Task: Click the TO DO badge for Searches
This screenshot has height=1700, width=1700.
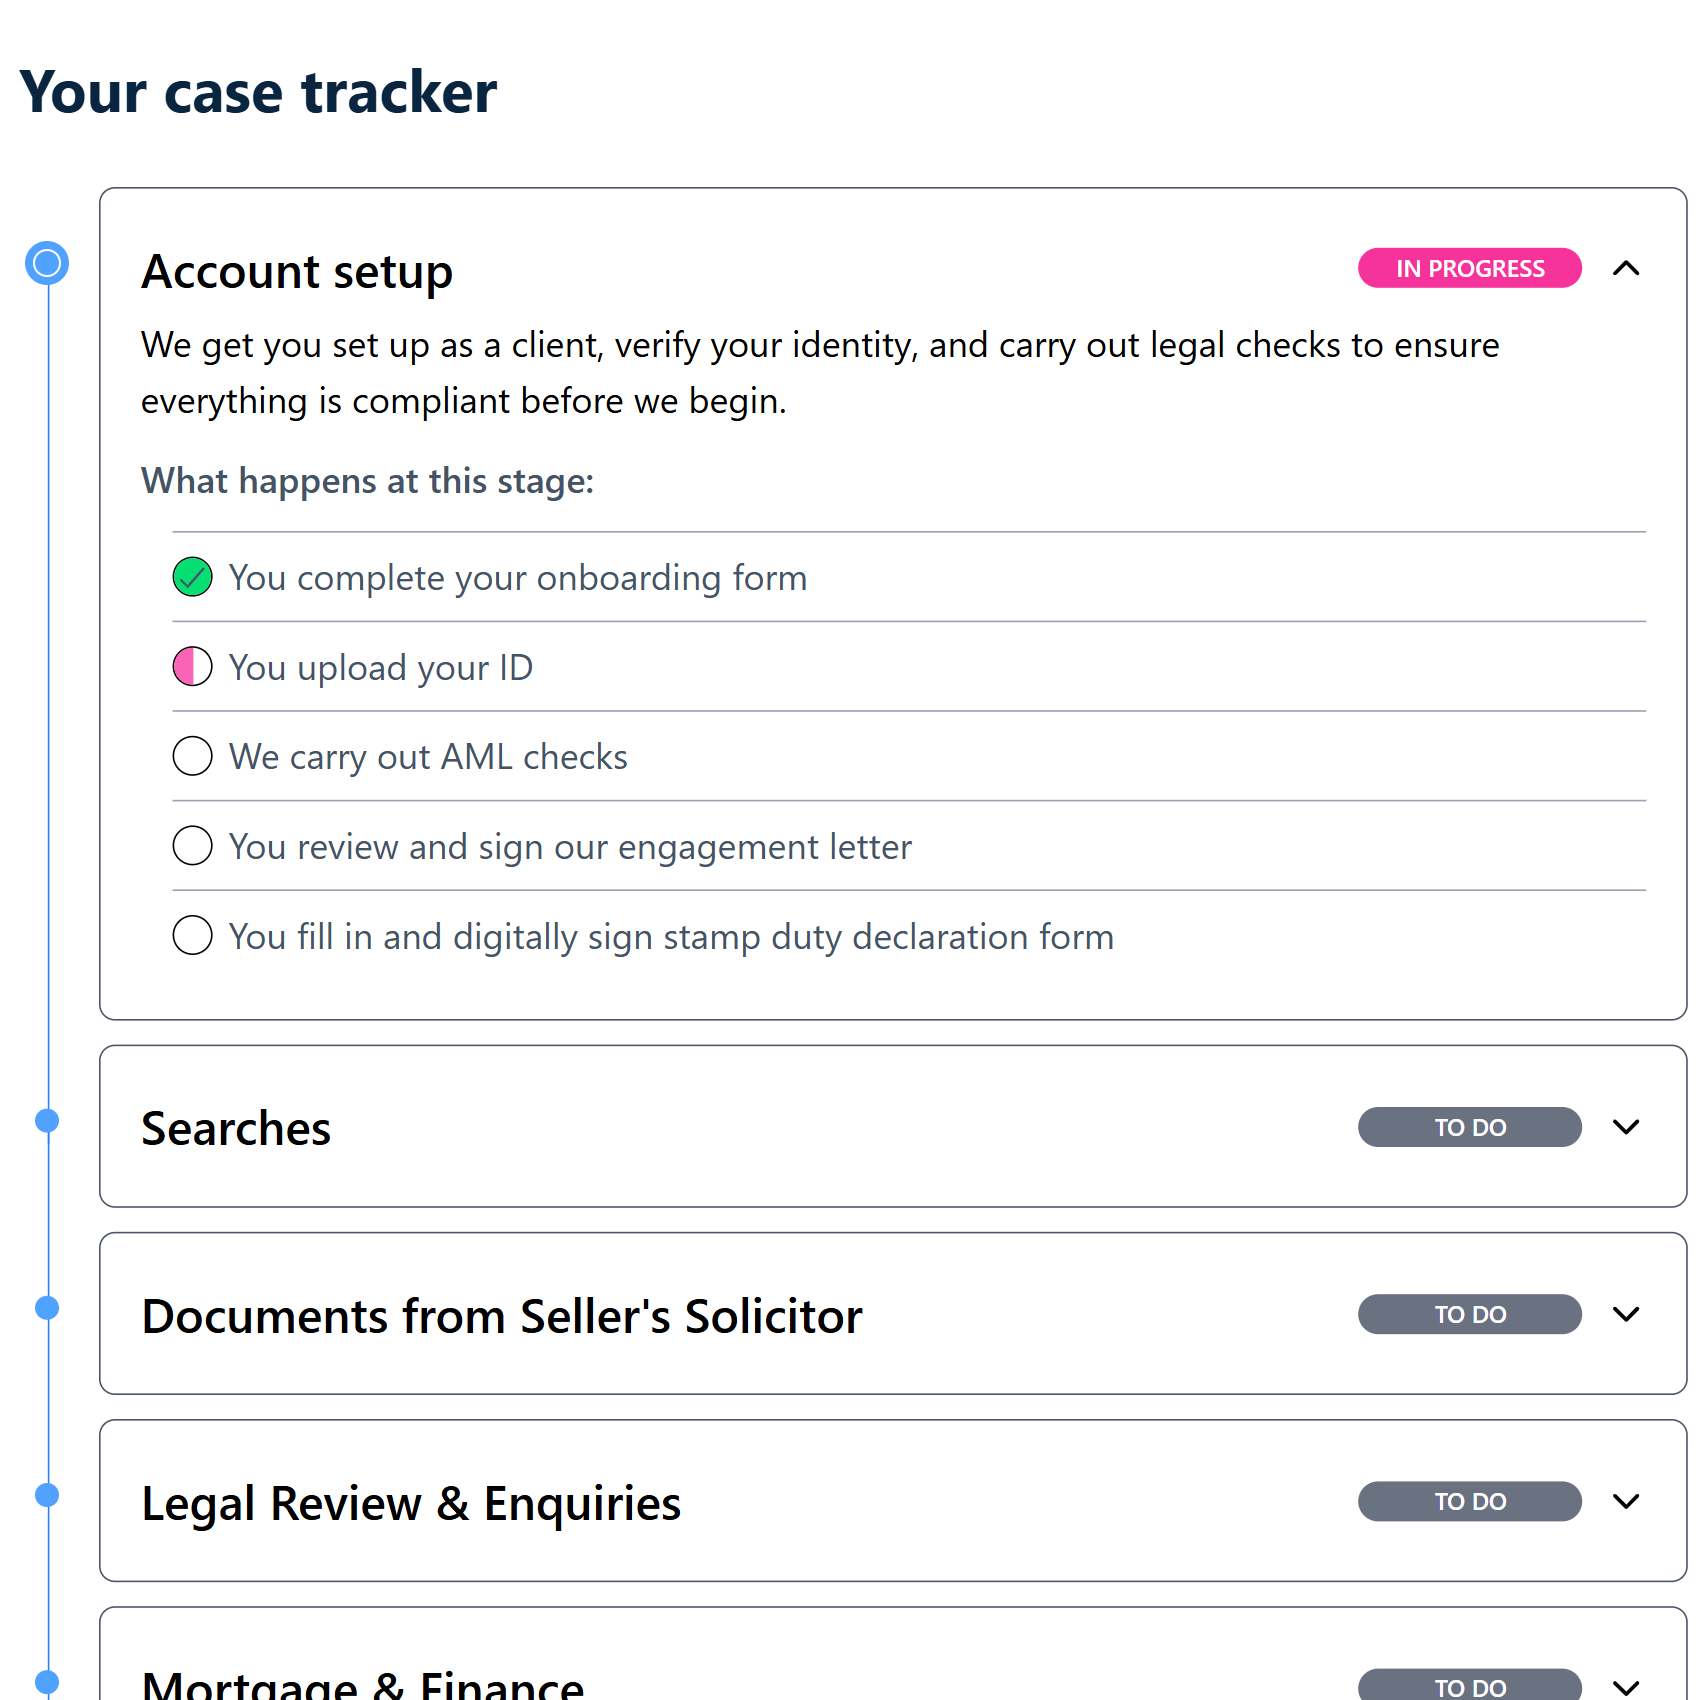Action: (x=1469, y=1127)
